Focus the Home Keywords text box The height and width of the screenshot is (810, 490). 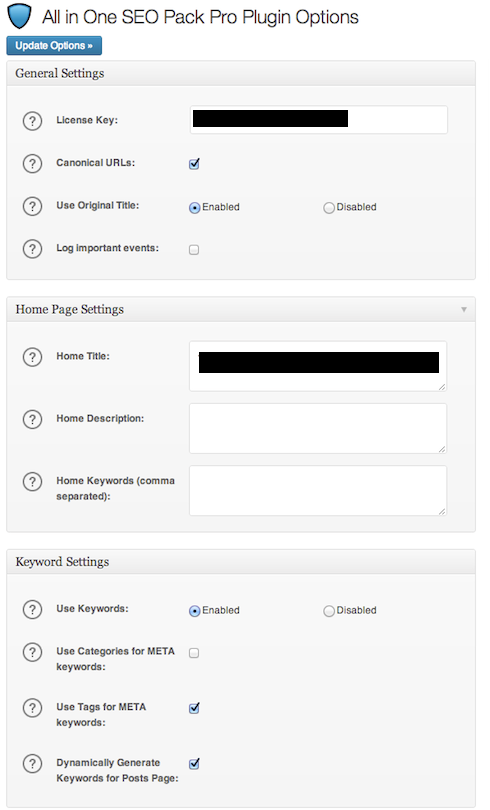point(318,490)
